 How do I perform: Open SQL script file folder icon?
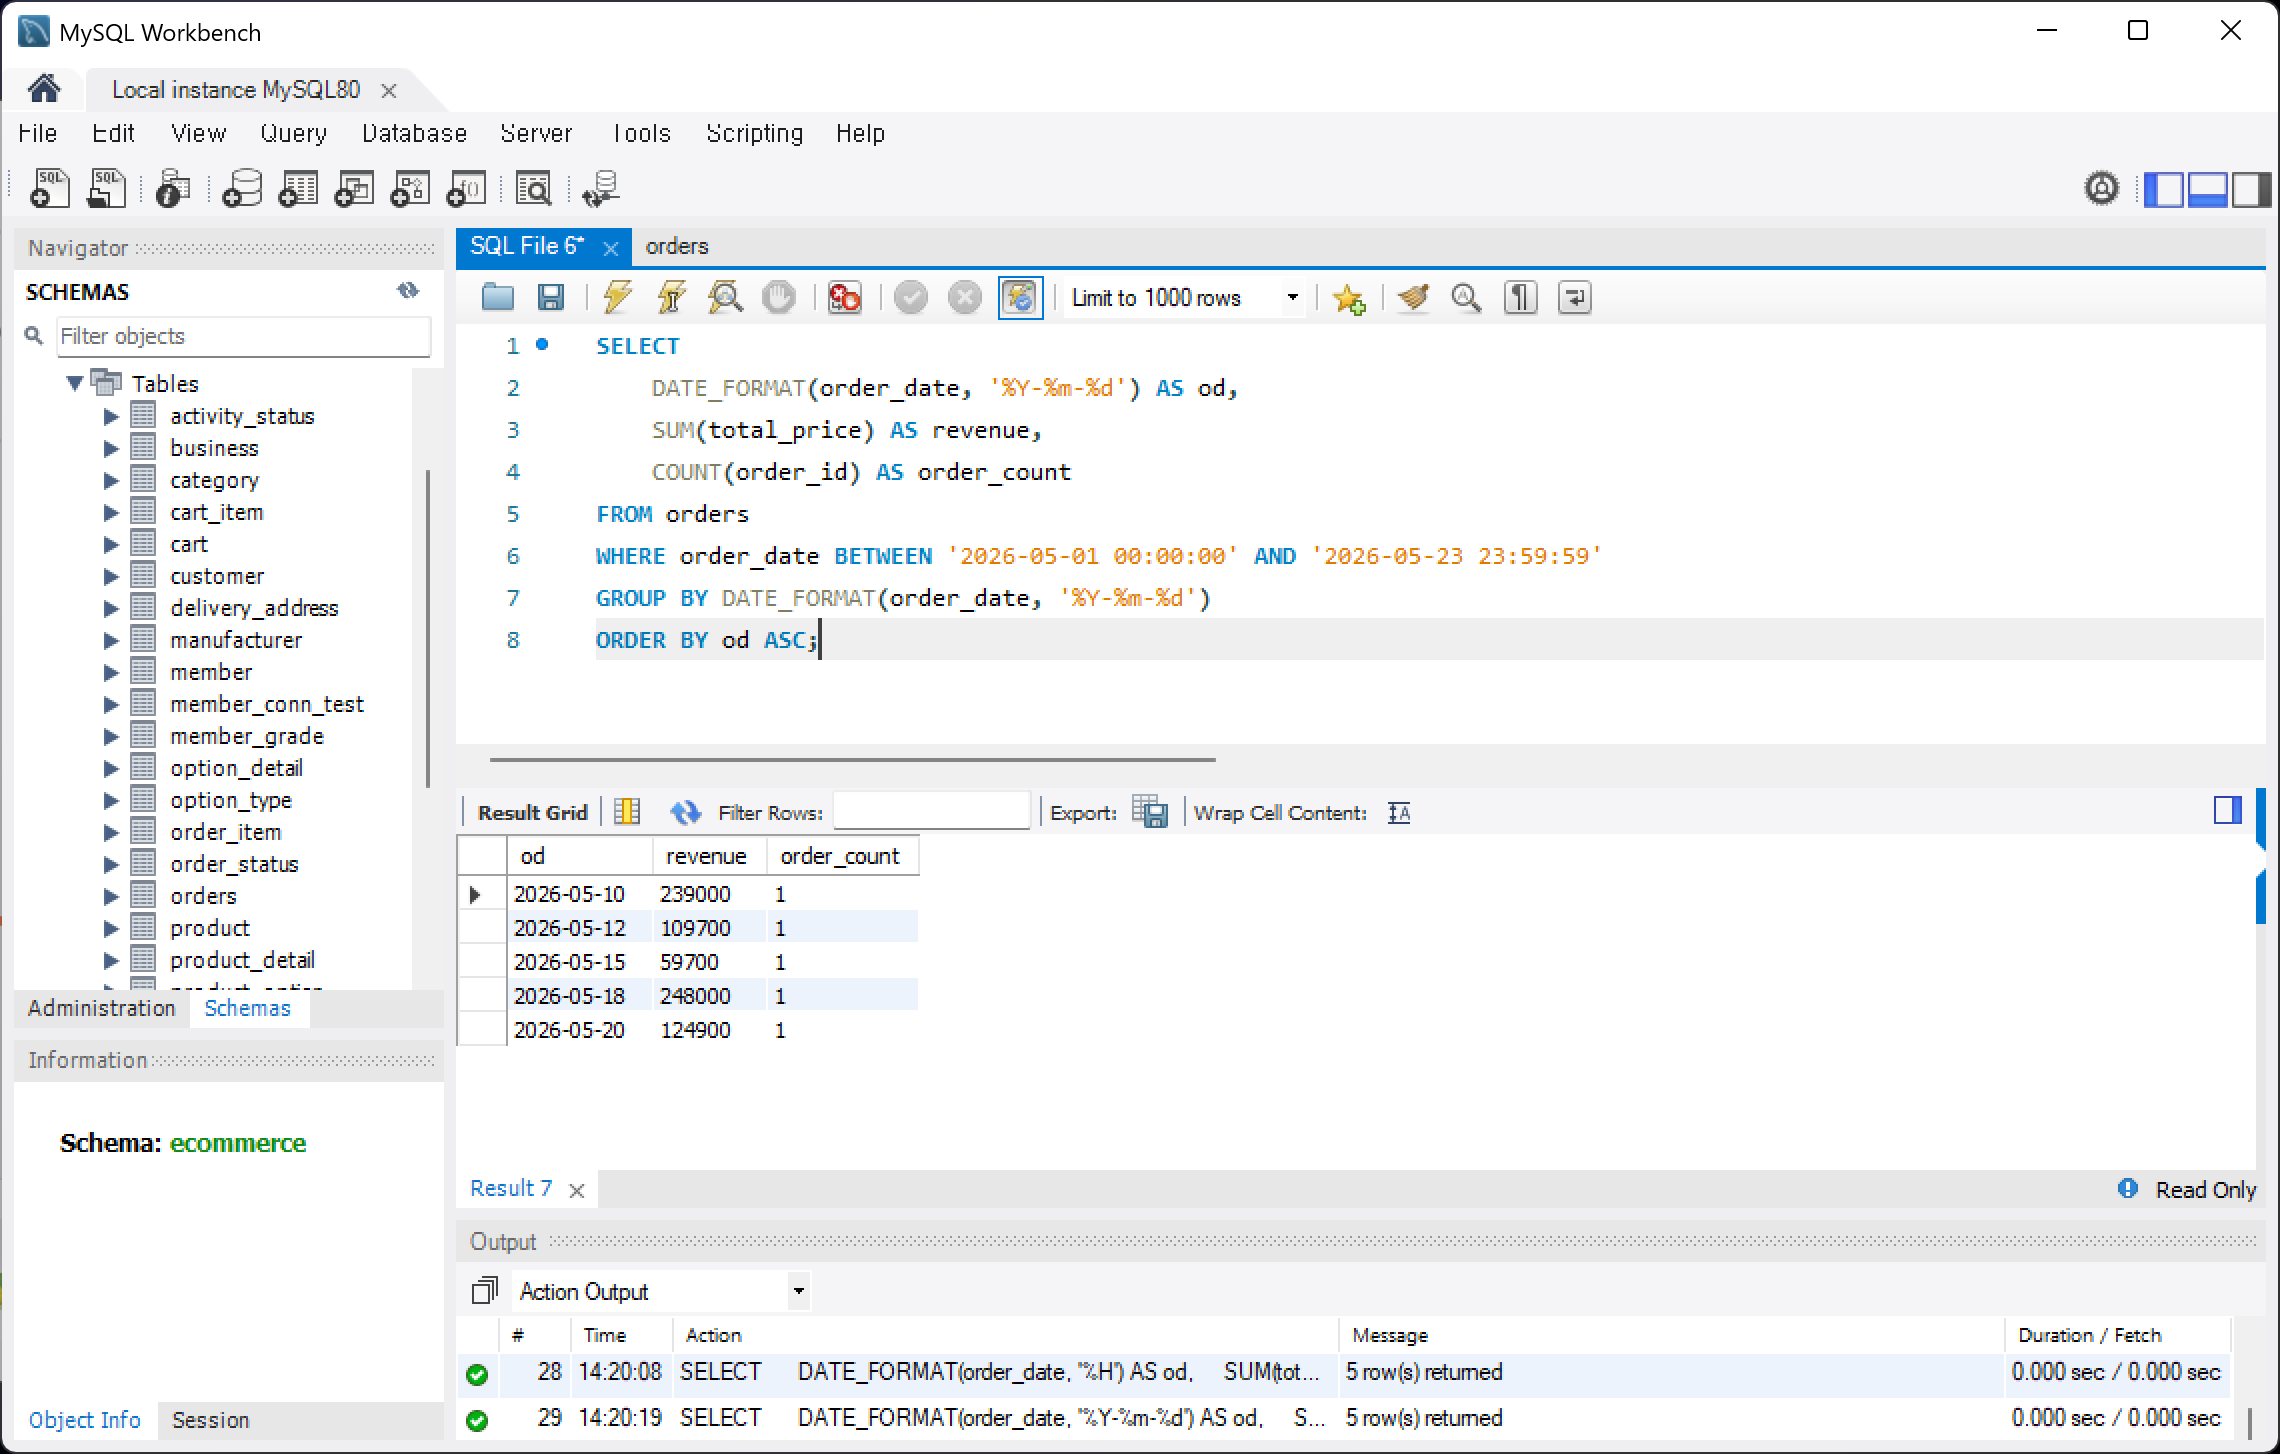click(x=497, y=298)
